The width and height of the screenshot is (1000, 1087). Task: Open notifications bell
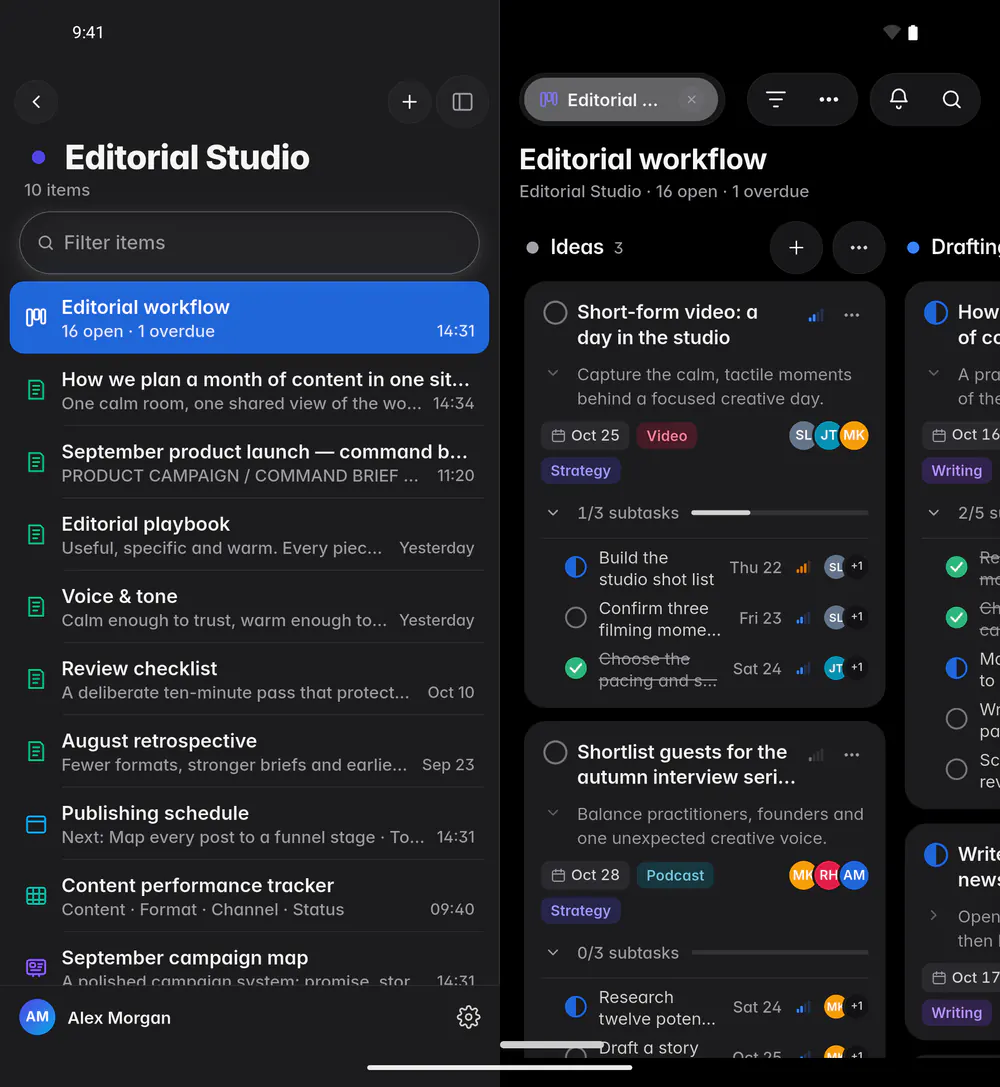click(x=899, y=100)
